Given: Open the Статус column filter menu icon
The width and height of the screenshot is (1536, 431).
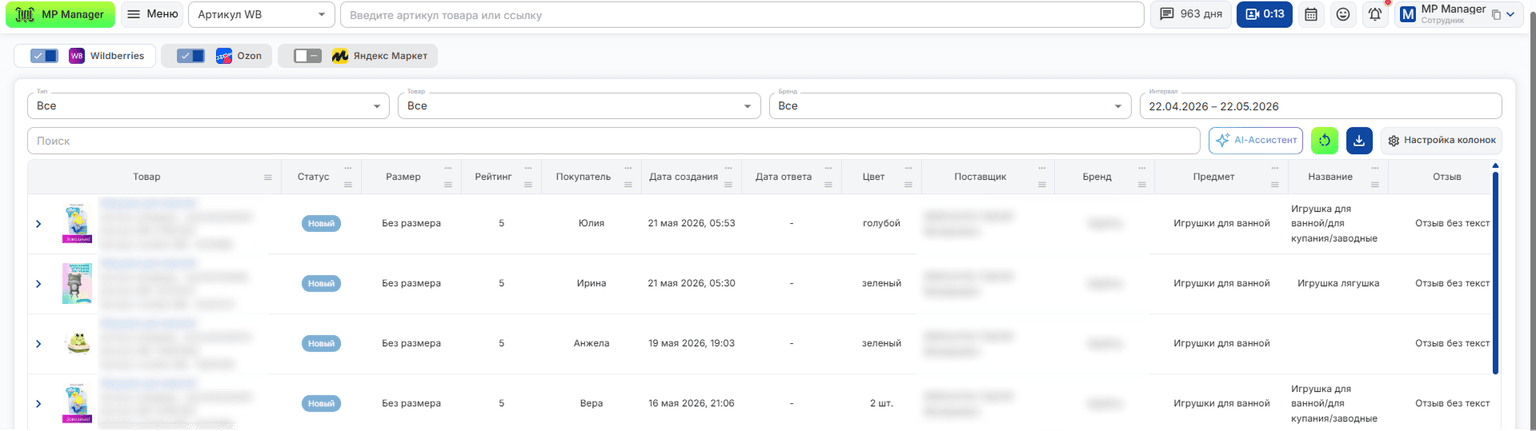Looking at the screenshot, I should coord(348,185).
